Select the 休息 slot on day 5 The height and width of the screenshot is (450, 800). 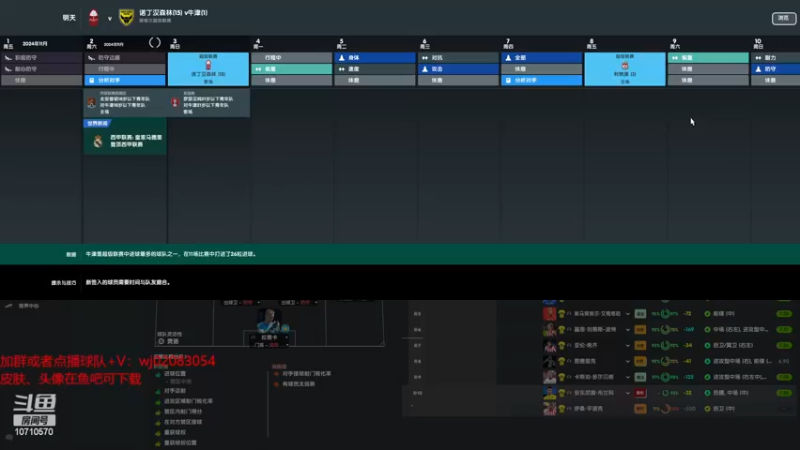pyautogui.click(x=374, y=80)
